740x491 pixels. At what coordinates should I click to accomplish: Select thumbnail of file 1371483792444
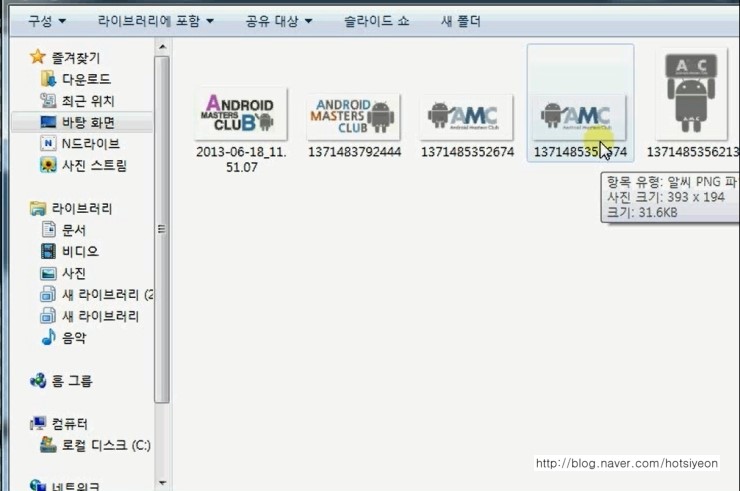pos(353,117)
